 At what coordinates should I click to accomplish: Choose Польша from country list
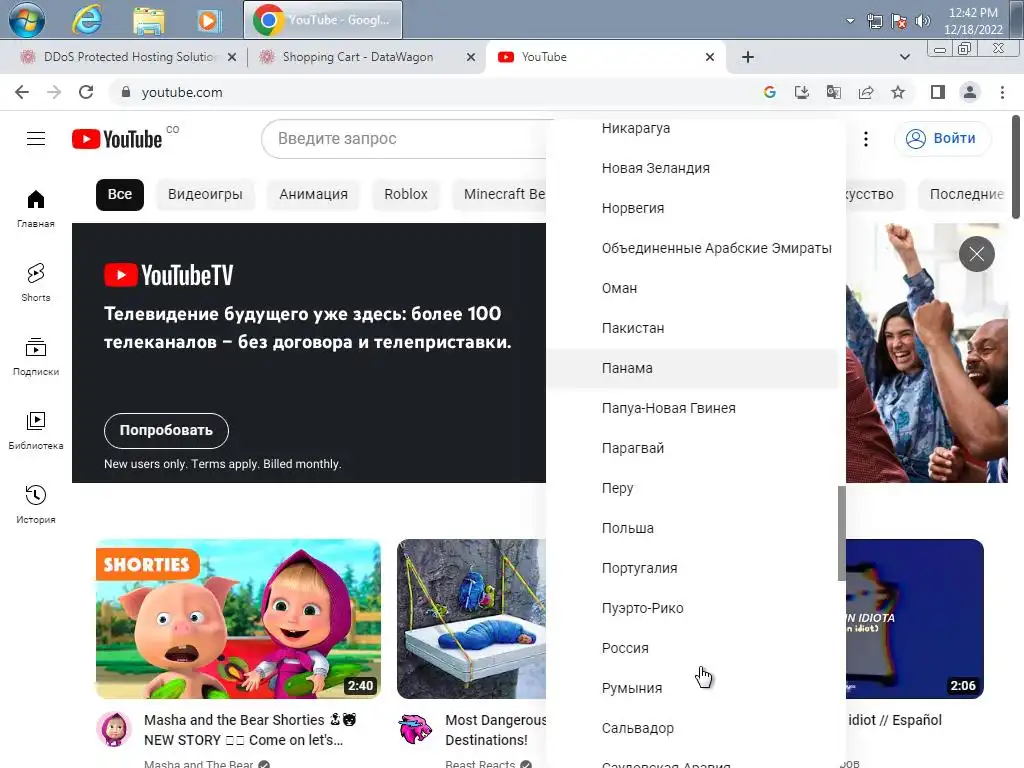[x=692, y=528]
